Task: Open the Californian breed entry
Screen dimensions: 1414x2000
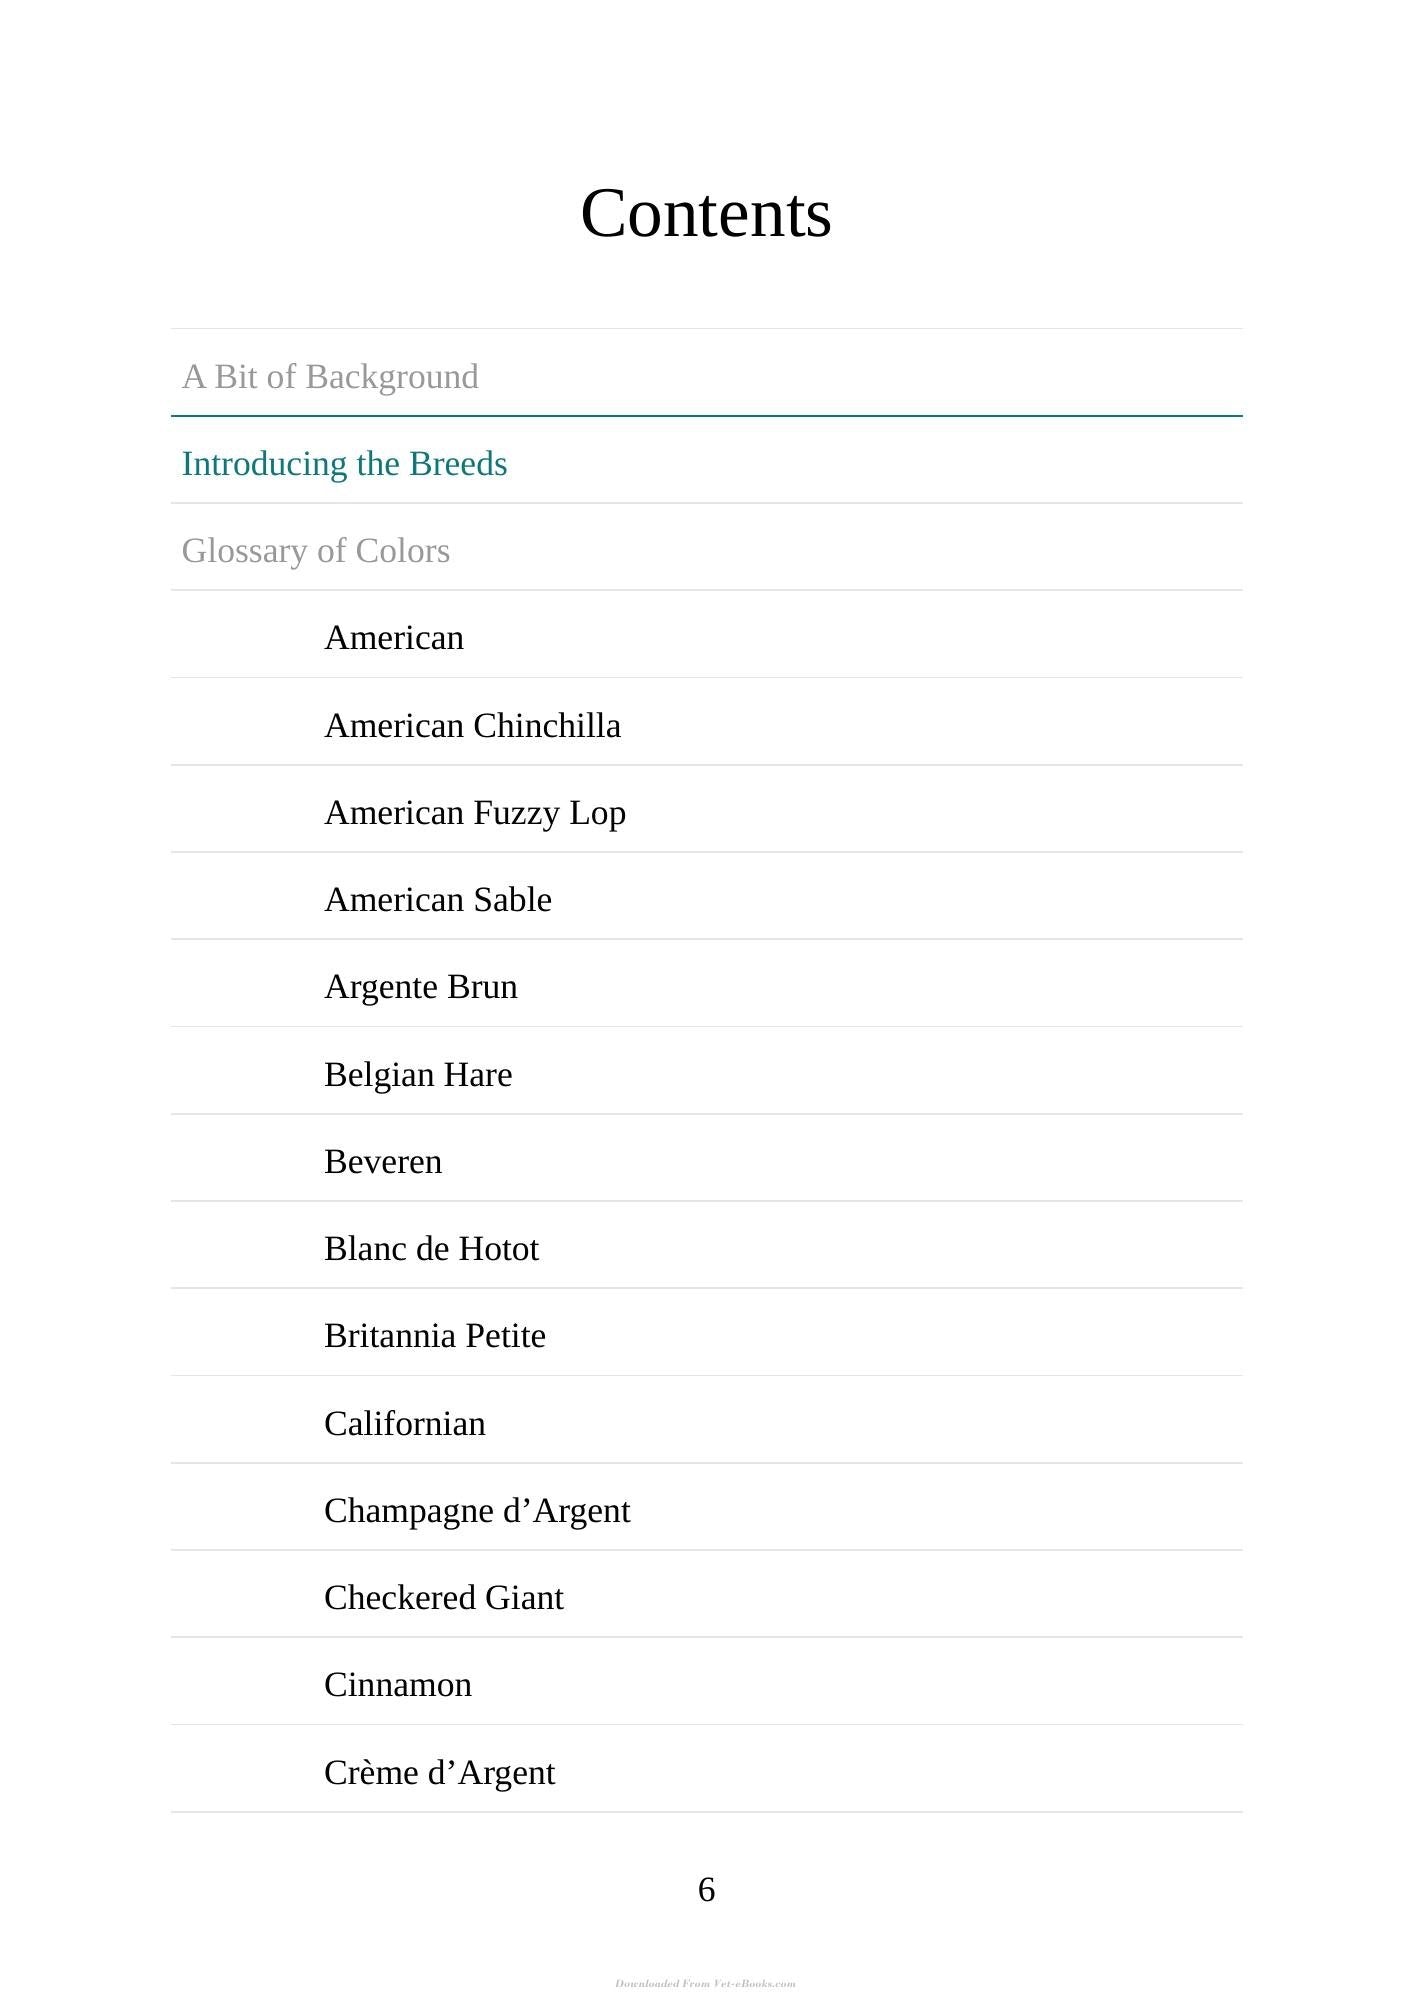Action: click(x=405, y=1424)
